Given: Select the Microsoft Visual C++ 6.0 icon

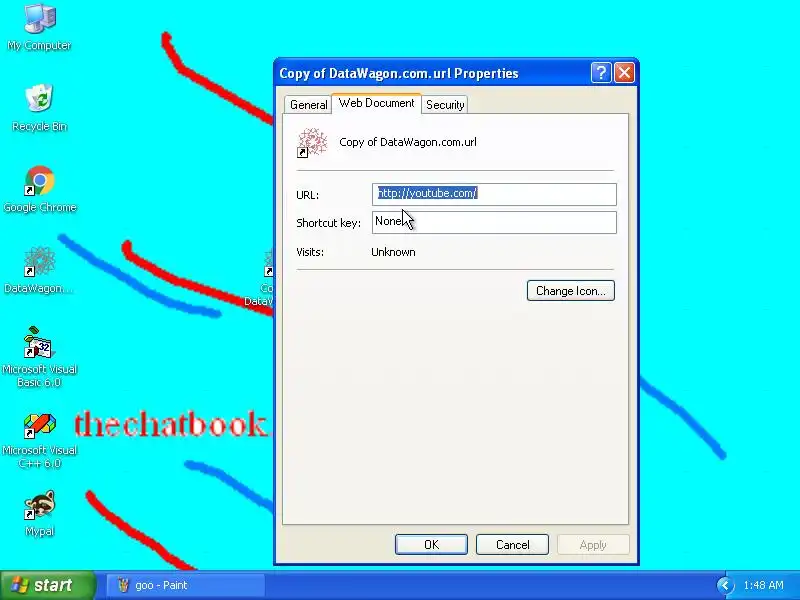Looking at the screenshot, I should point(39,440).
